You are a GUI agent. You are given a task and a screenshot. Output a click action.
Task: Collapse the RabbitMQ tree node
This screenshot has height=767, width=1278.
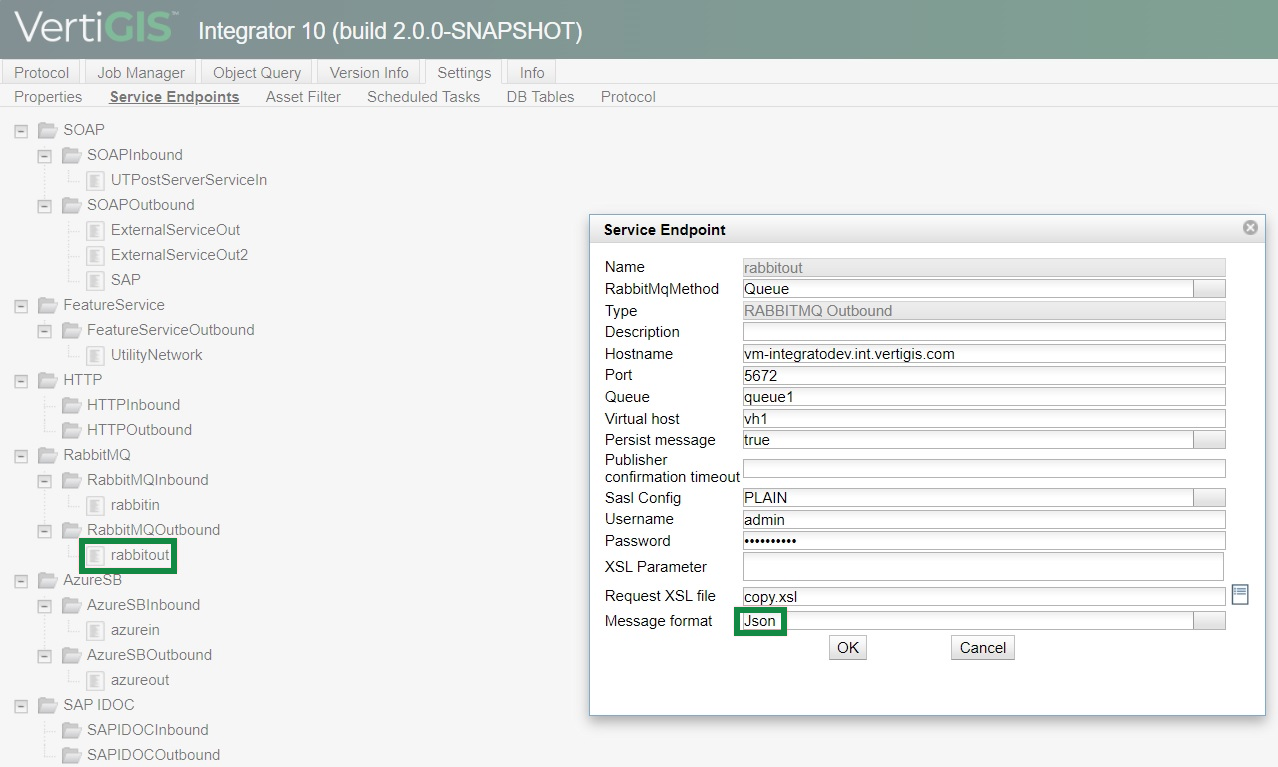(21, 456)
